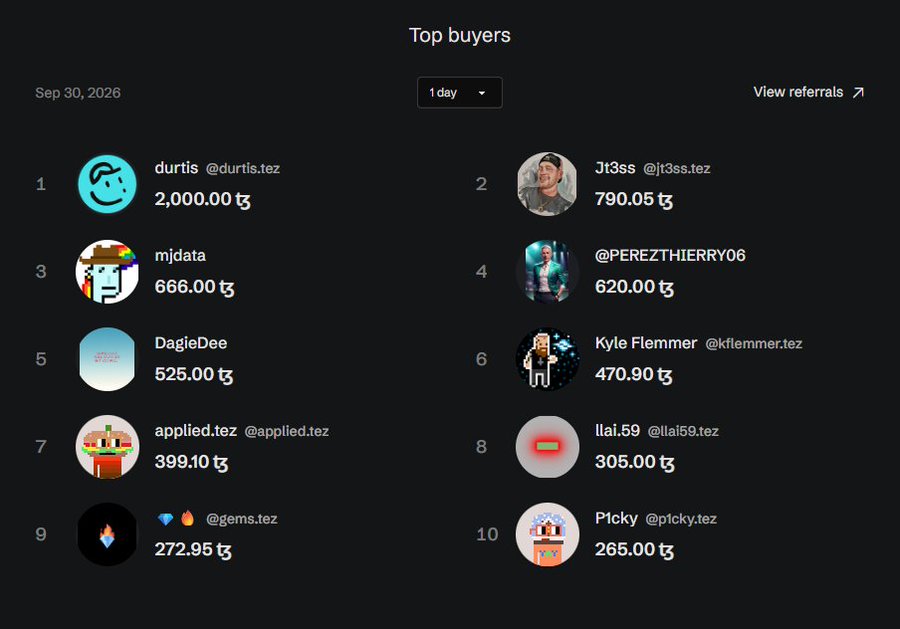Click the fire emoji in rank 9's name

188,518
